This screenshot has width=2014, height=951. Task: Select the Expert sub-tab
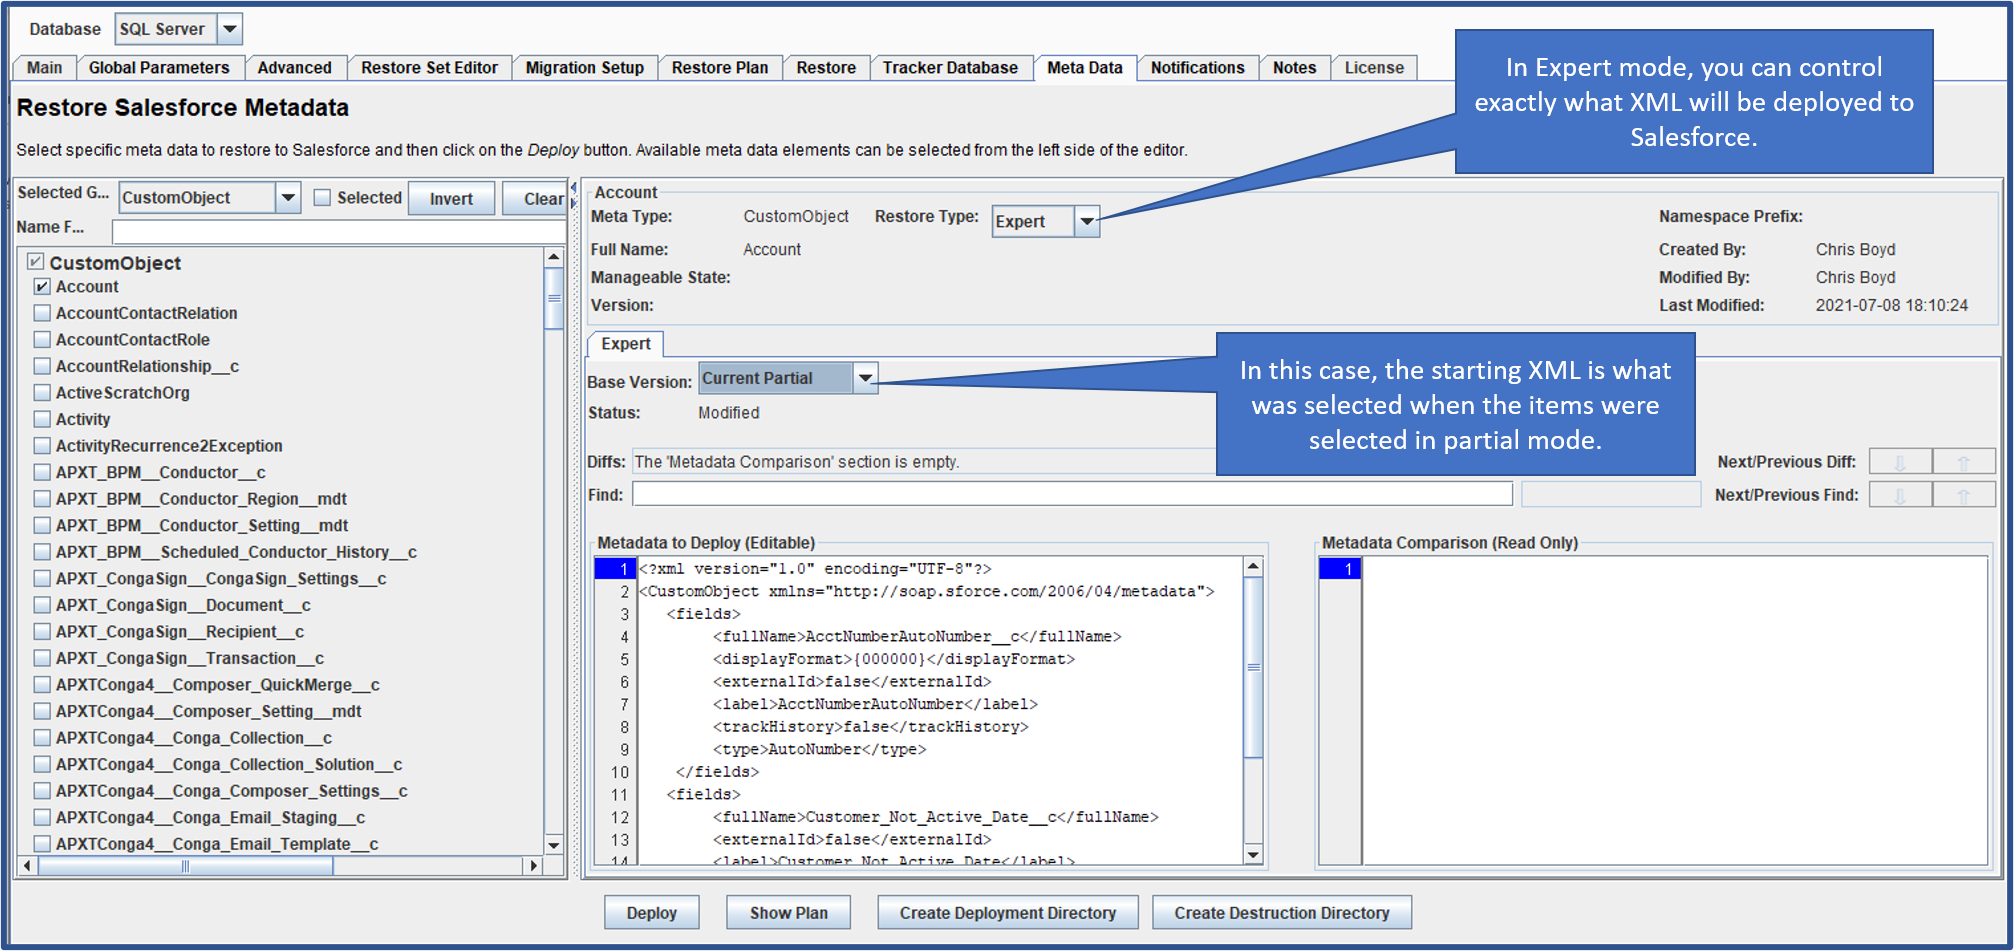click(x=626, y=344)
